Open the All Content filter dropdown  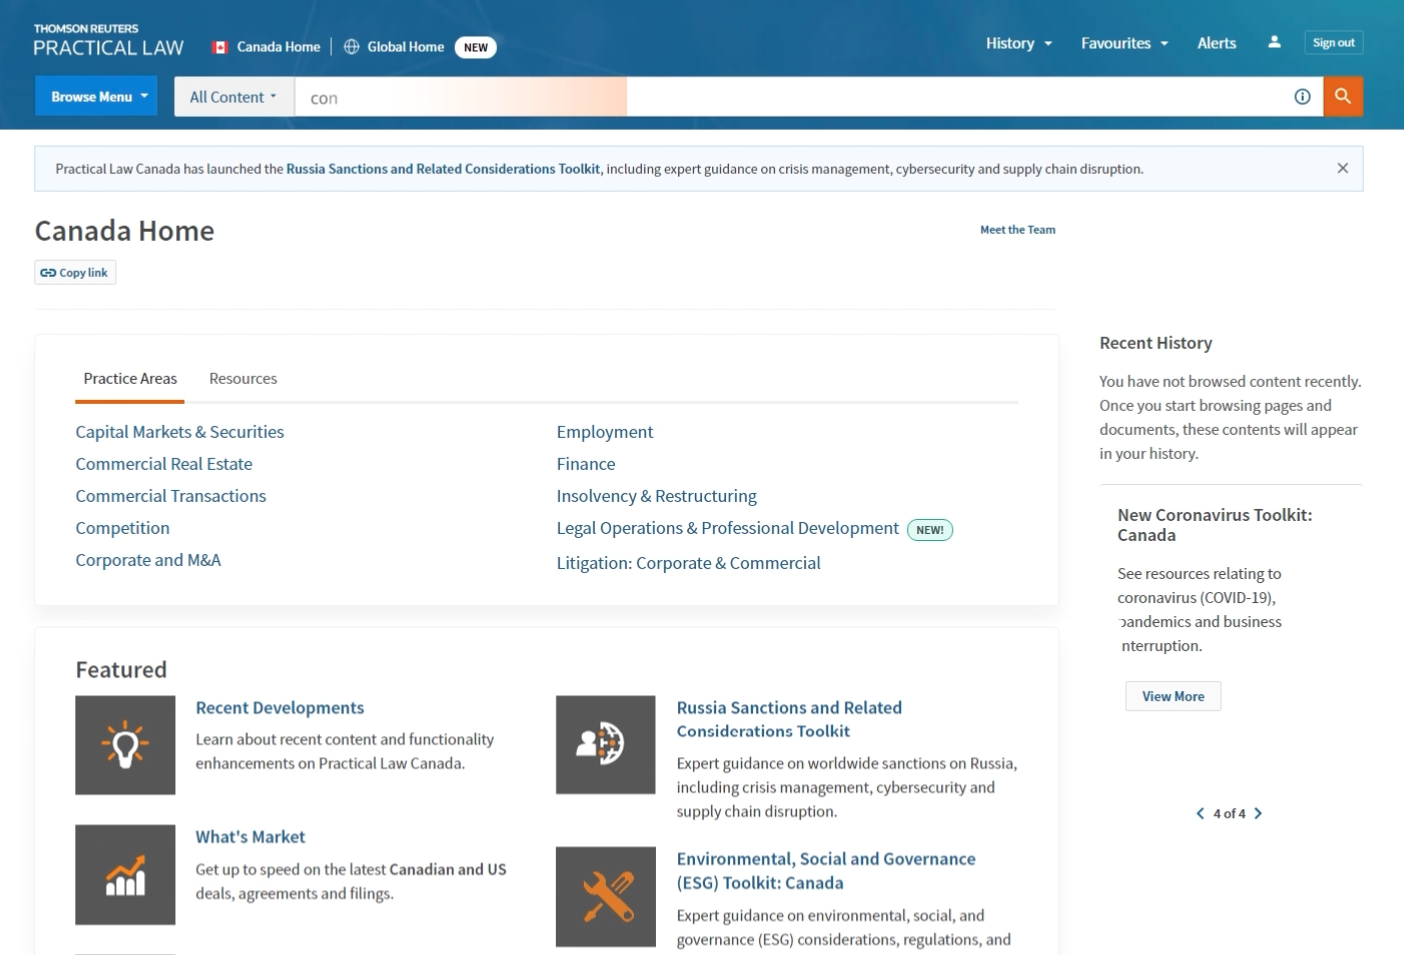coord(234,97)
